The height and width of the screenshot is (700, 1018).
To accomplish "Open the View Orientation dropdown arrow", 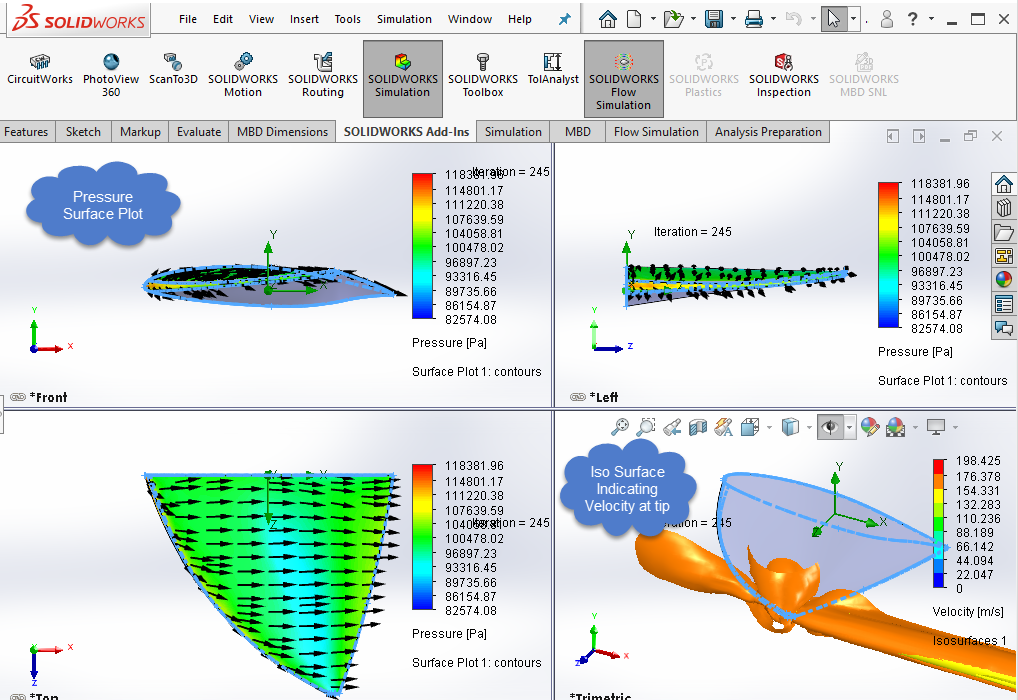I will [768, 426].
